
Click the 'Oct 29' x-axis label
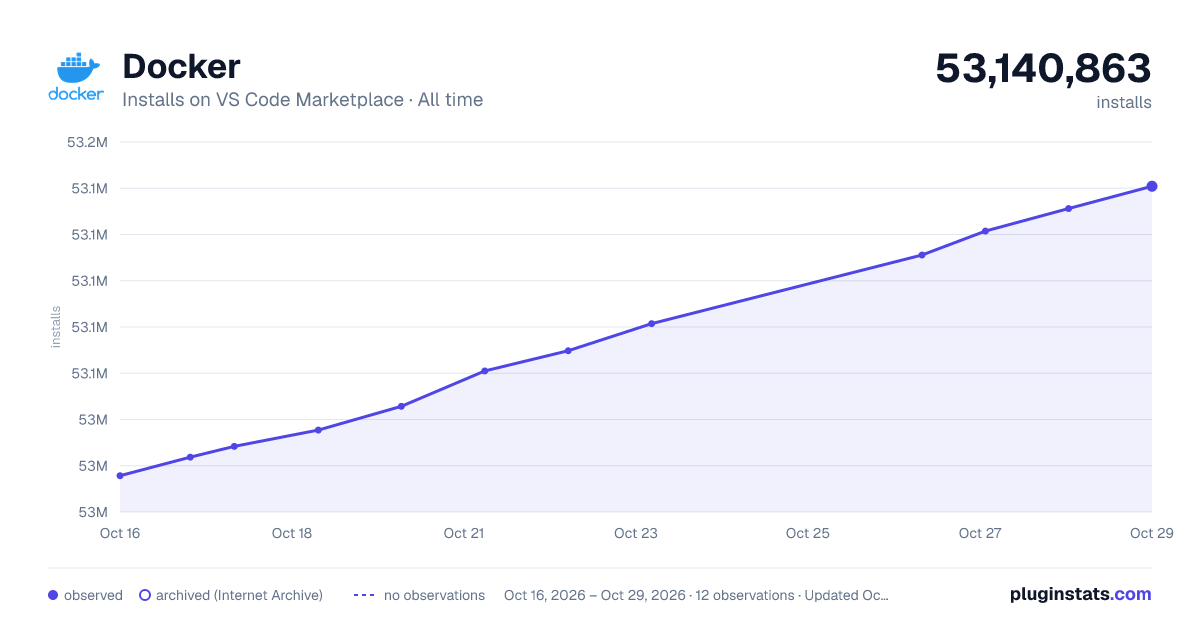click(1151, 533)
